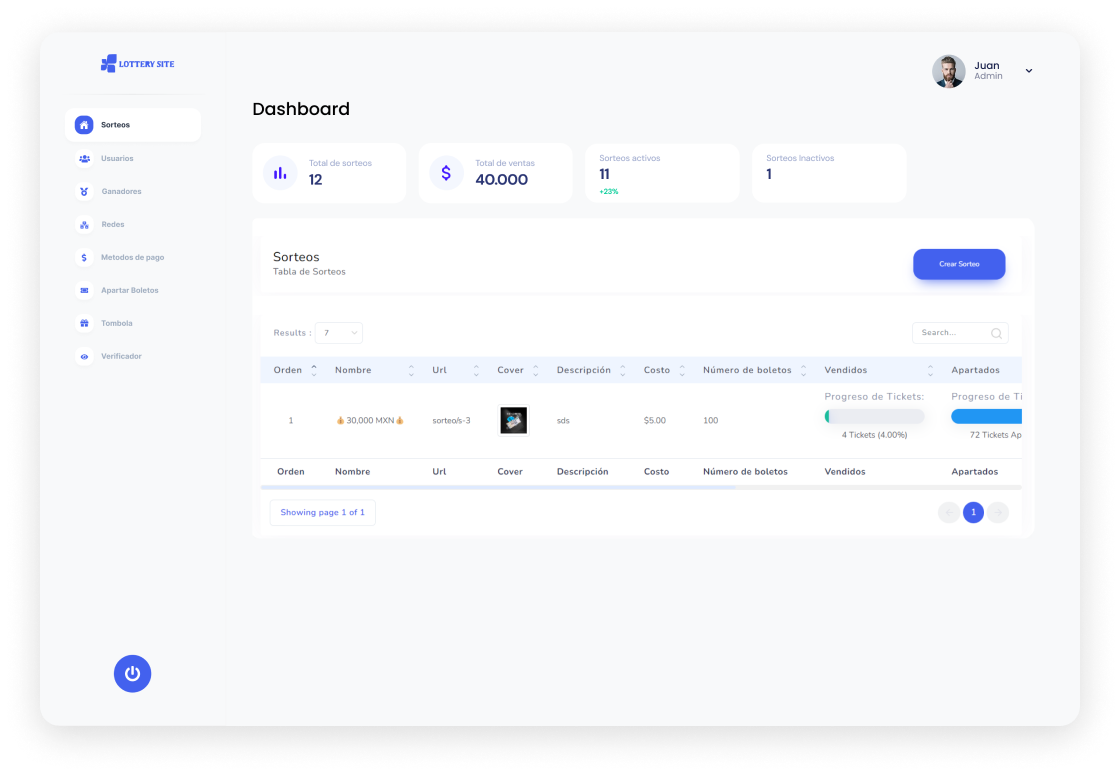Open the Results per page dropdown

pyautogui.click(x=339, y=333)
